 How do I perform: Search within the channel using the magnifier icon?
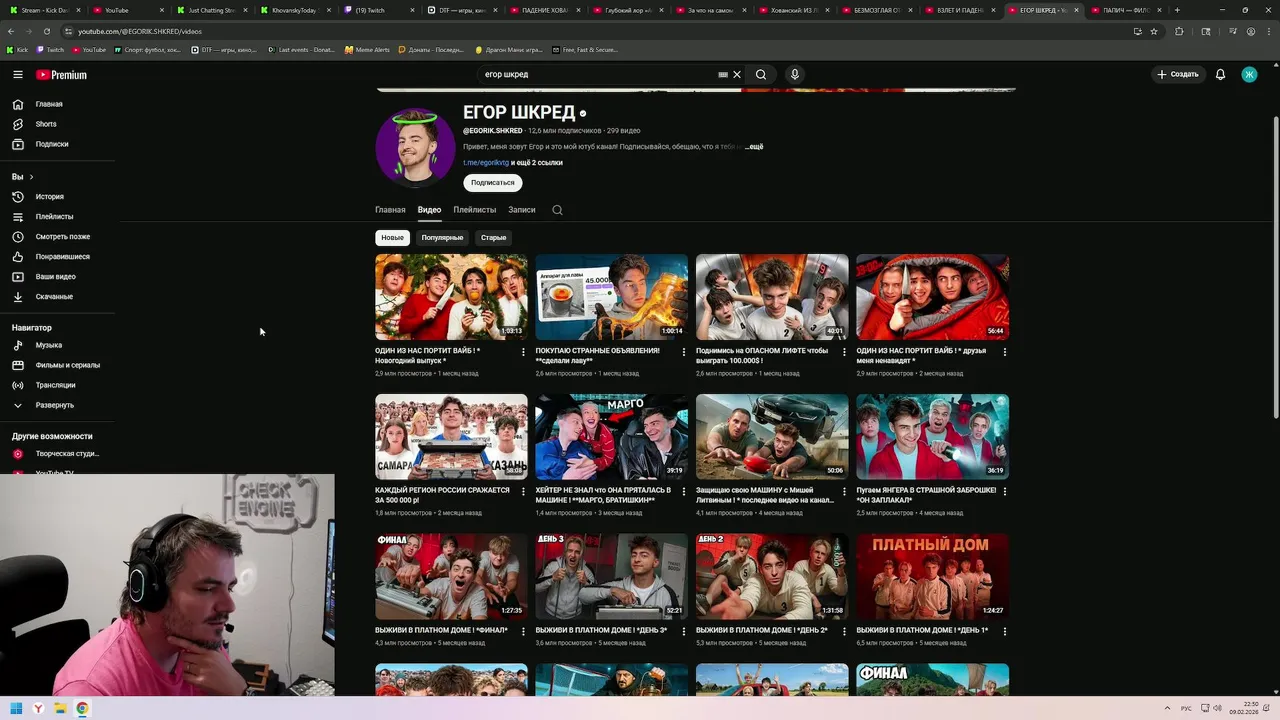point(557,210)
